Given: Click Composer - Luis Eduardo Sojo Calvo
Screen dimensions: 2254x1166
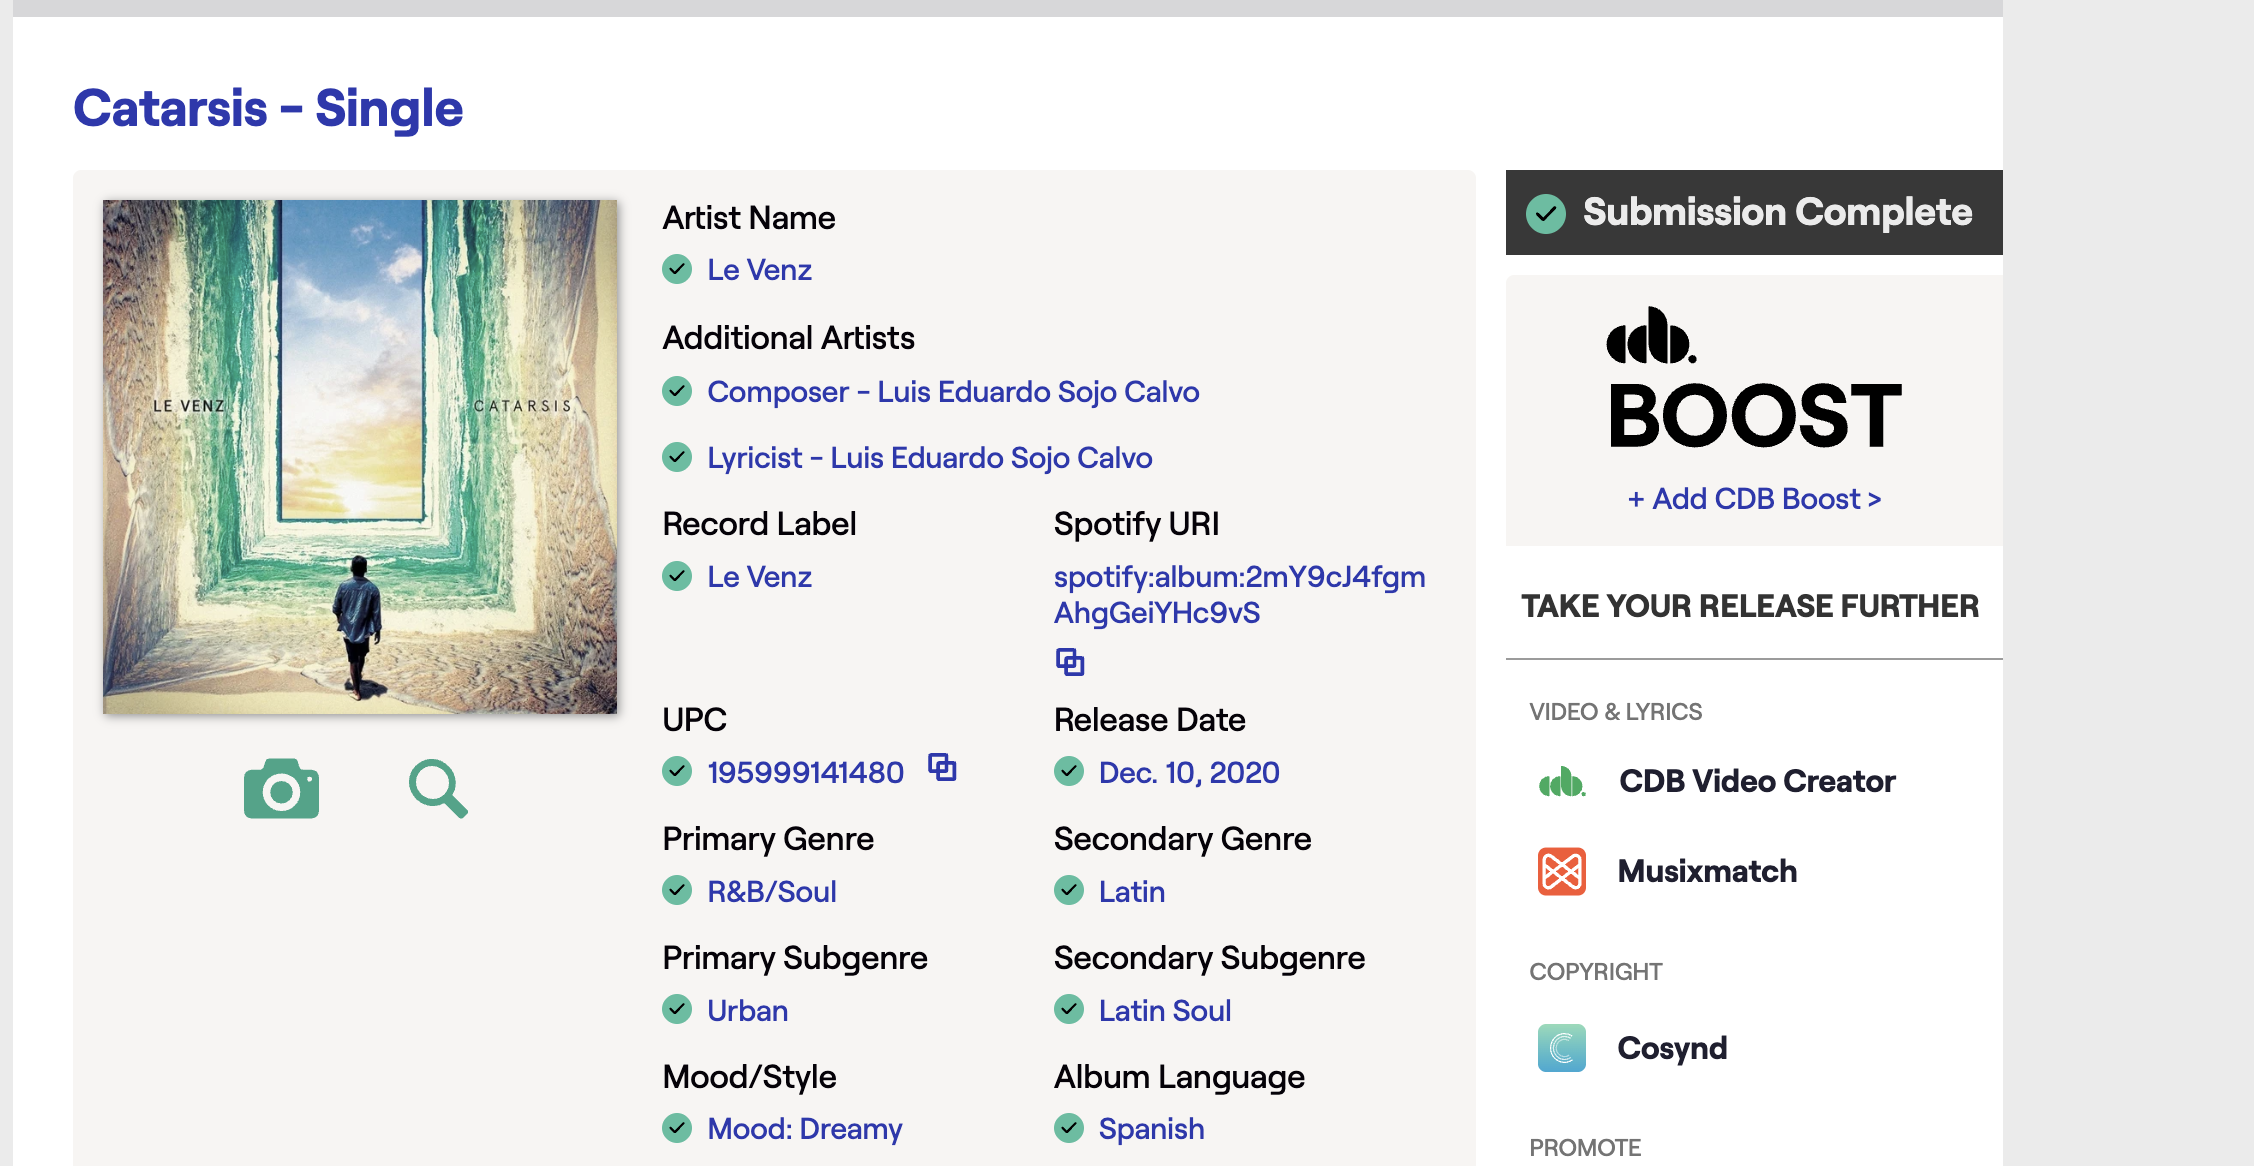Looking at the screenshot, I should coord(953,392).
